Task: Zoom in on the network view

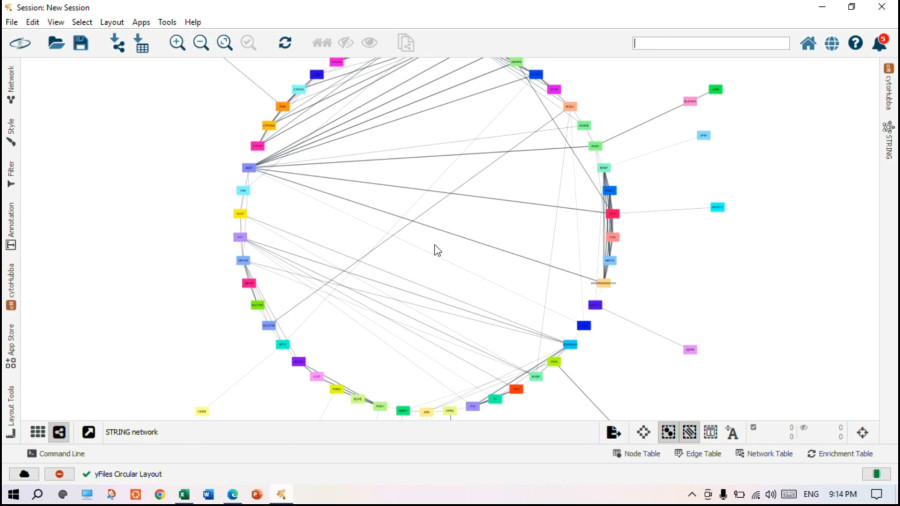Action: pos(177,43)
